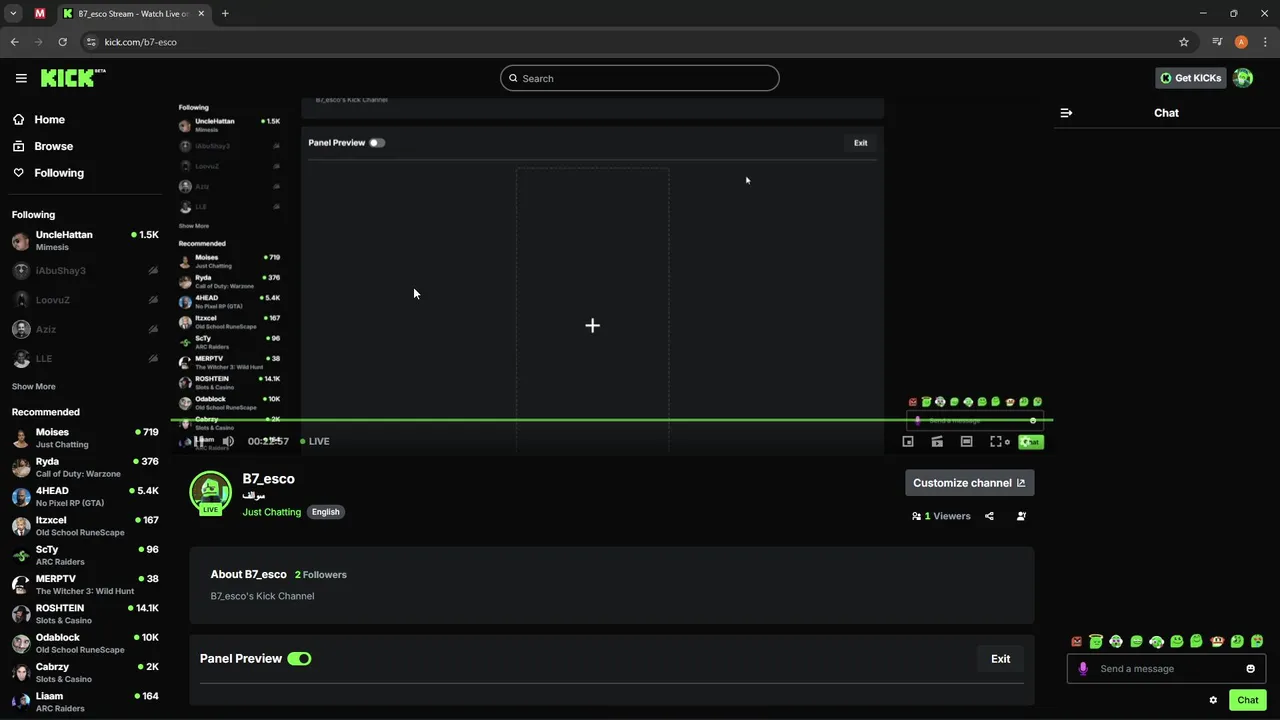Insert the crying emote at row end
This screenshot has width=1280, height=720.
1257,641
